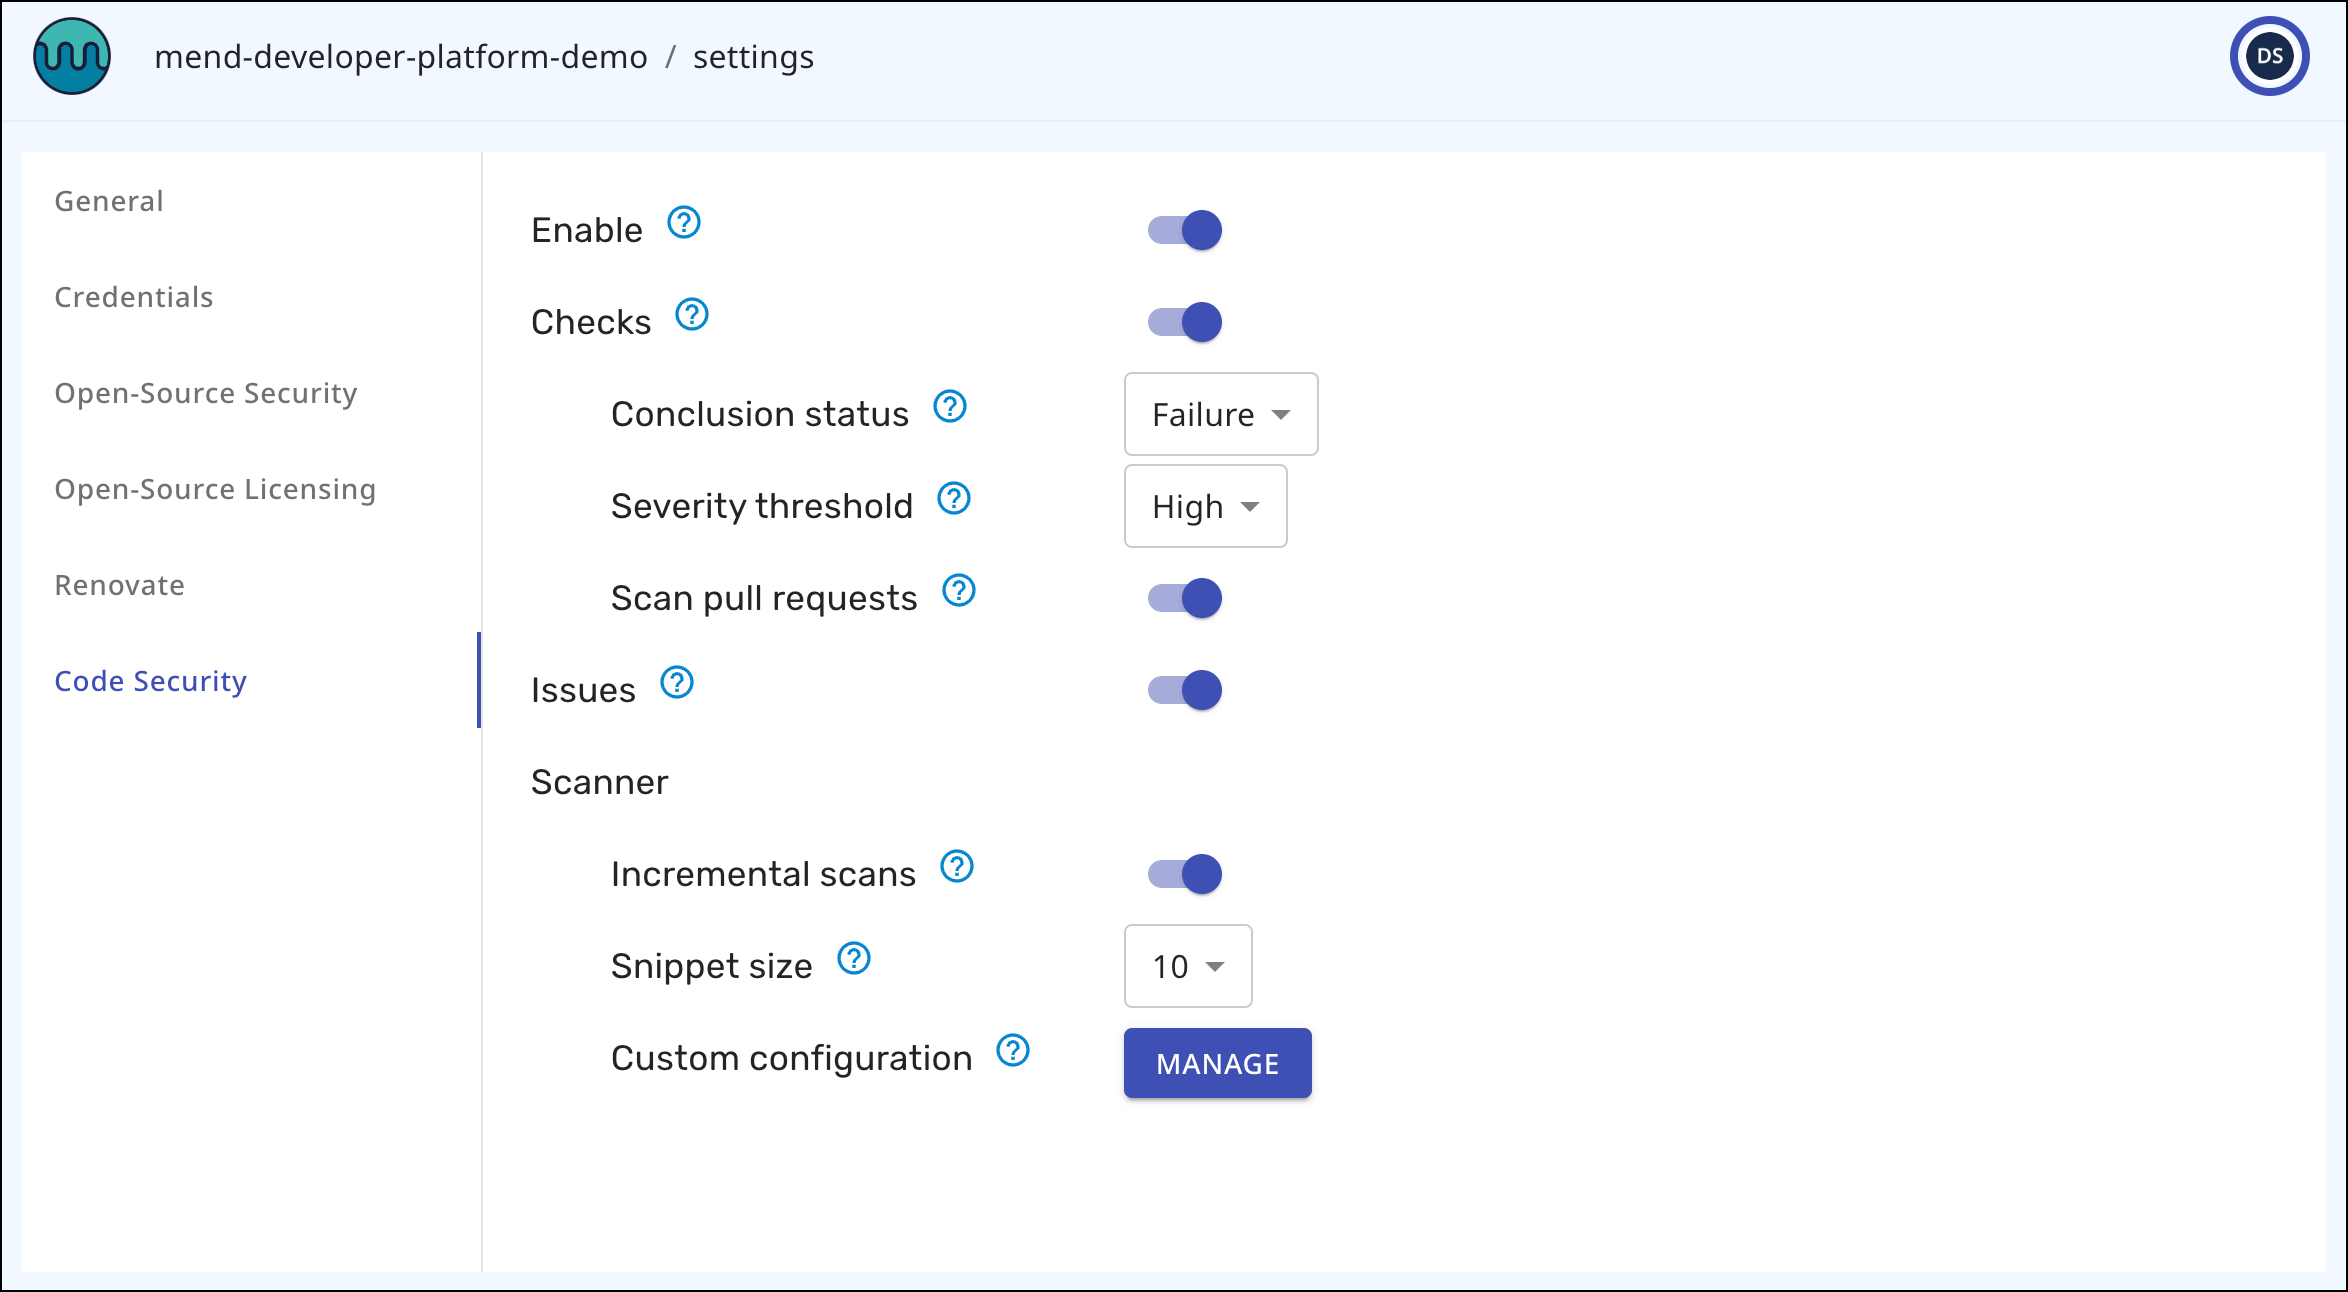Go to Open-Source Security settings tab
Image resolution: width=2348 pixels, height=1292 pixels.
(x=206, y=393)
